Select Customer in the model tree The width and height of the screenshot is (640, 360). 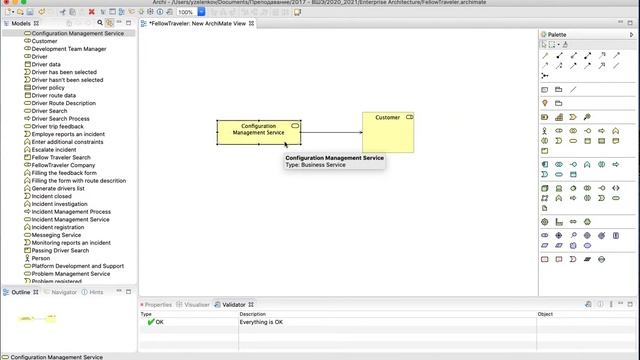pos(44,41)
